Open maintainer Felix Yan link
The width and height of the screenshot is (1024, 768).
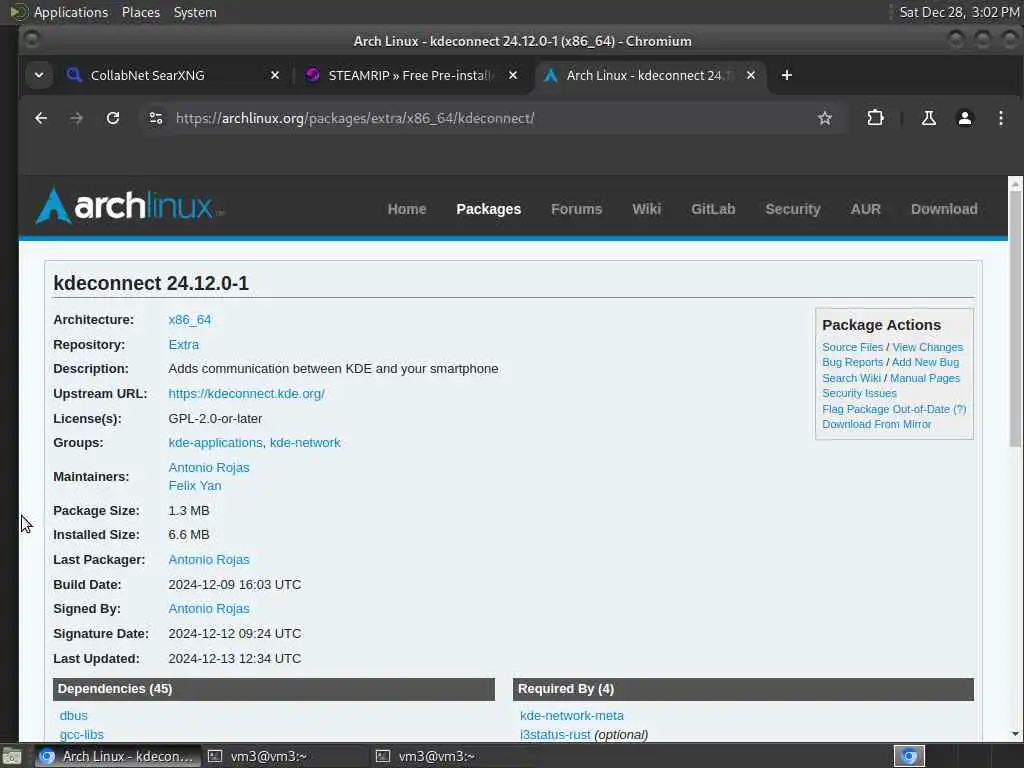[195, 486]
